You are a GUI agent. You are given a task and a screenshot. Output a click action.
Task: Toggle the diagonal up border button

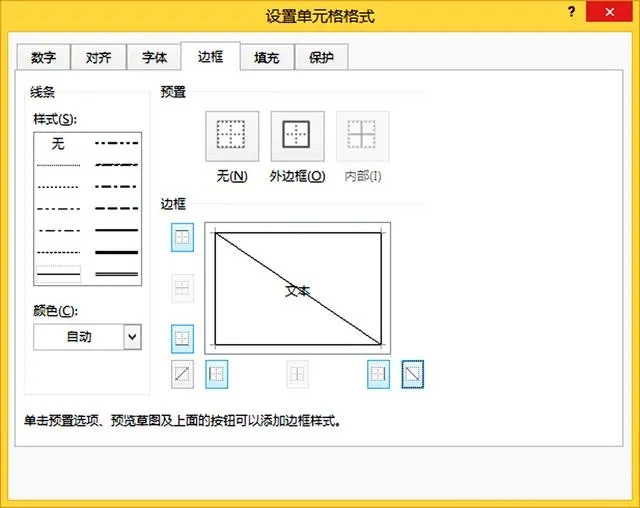[x=182, y=374]
